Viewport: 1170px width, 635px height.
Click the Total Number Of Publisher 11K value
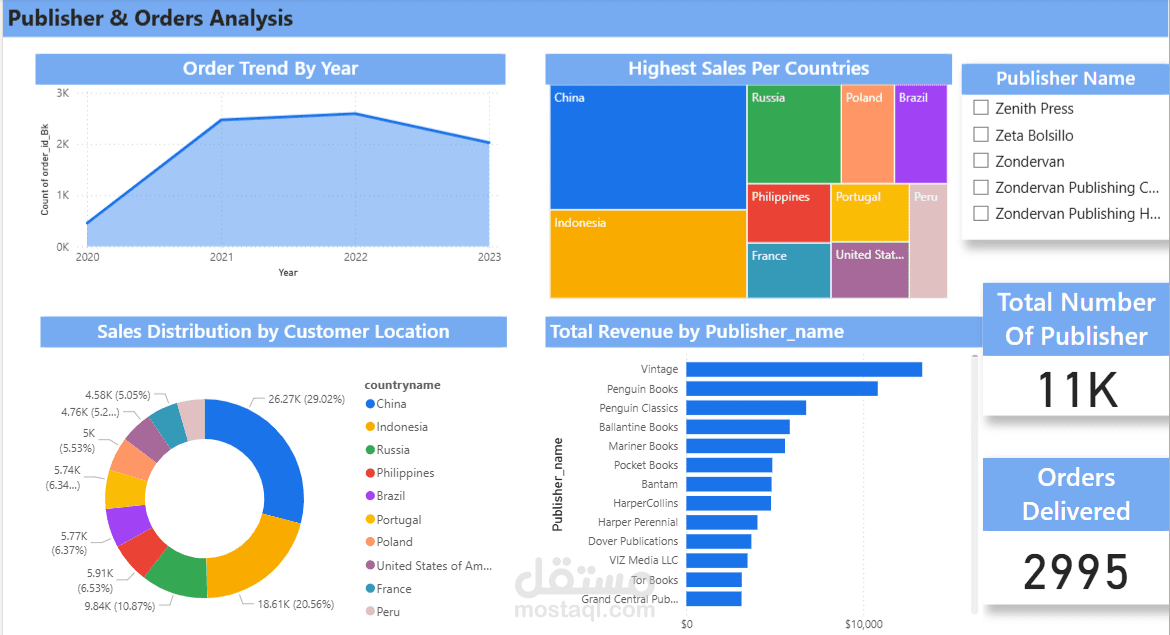click(1077, 390)
